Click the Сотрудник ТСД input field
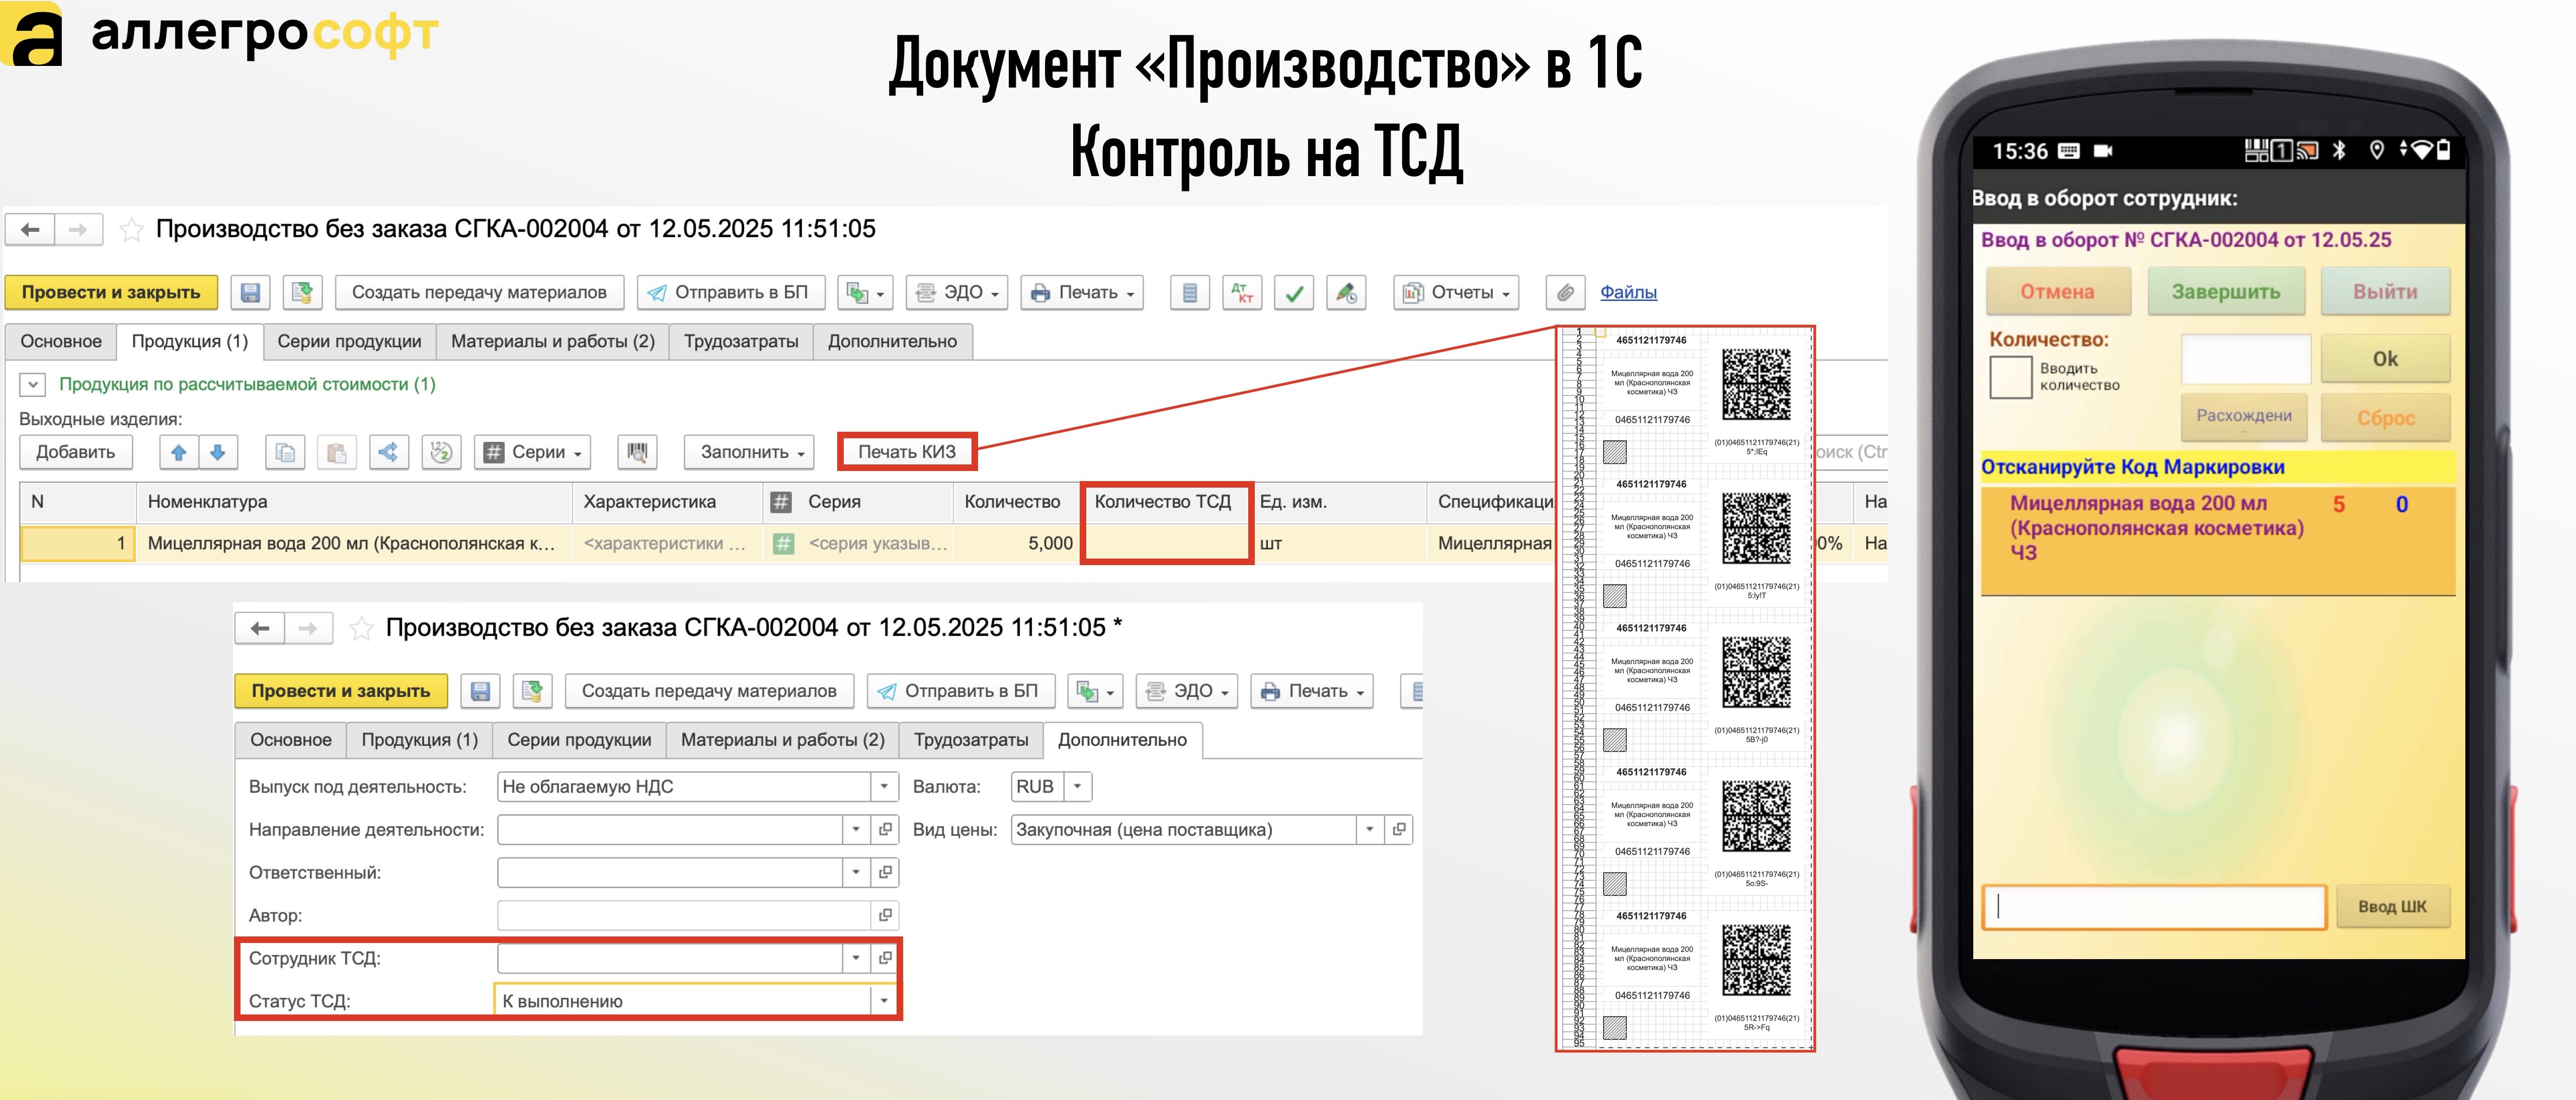This screenshot has height=1100, width=2576. point(671,958)
